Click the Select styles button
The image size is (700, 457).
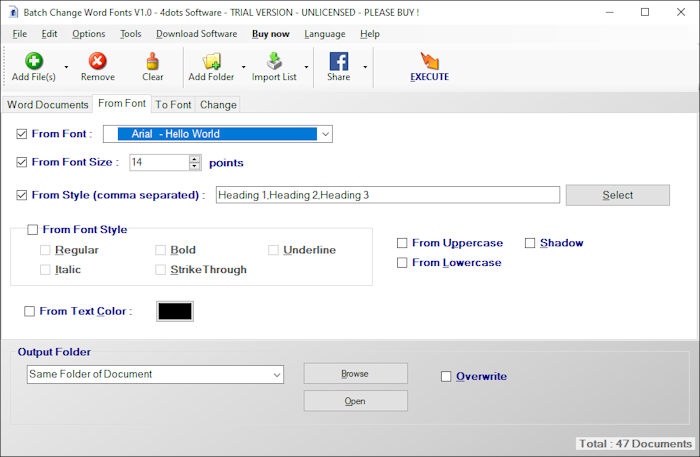pyautogui.click(x=618, y=195)
